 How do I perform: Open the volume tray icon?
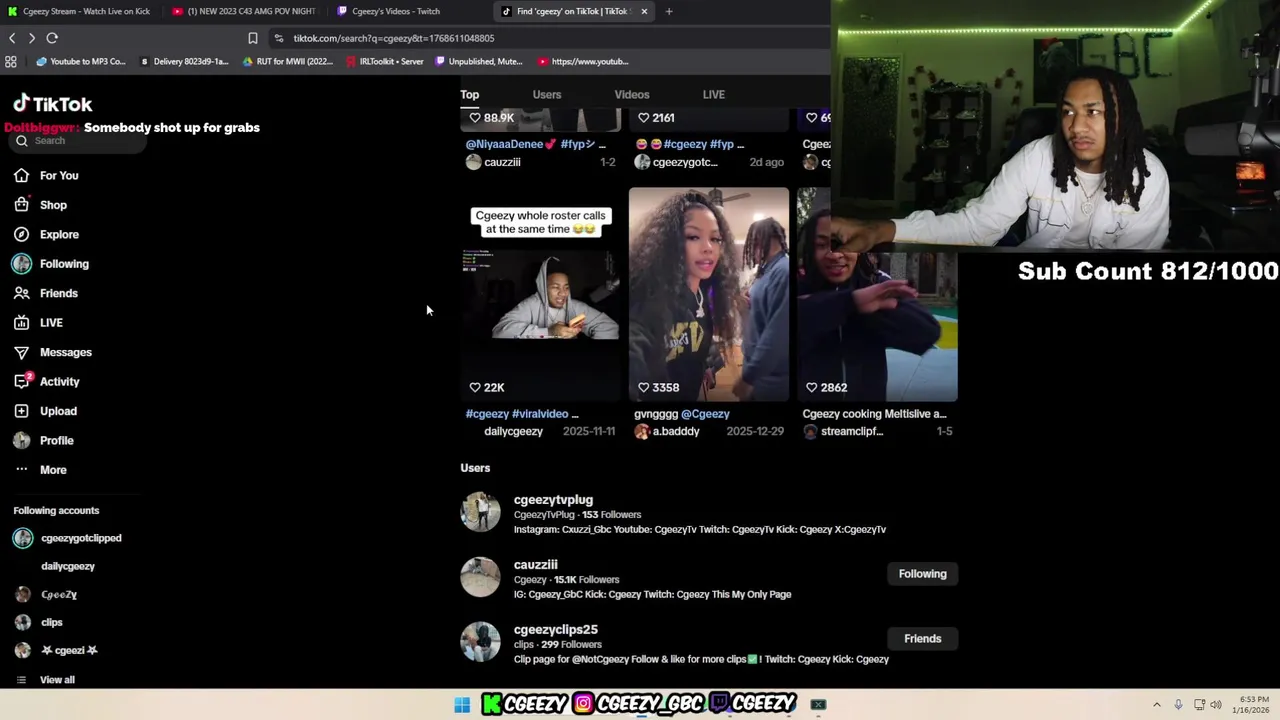pyautogui.click(x=1216, y=705)
